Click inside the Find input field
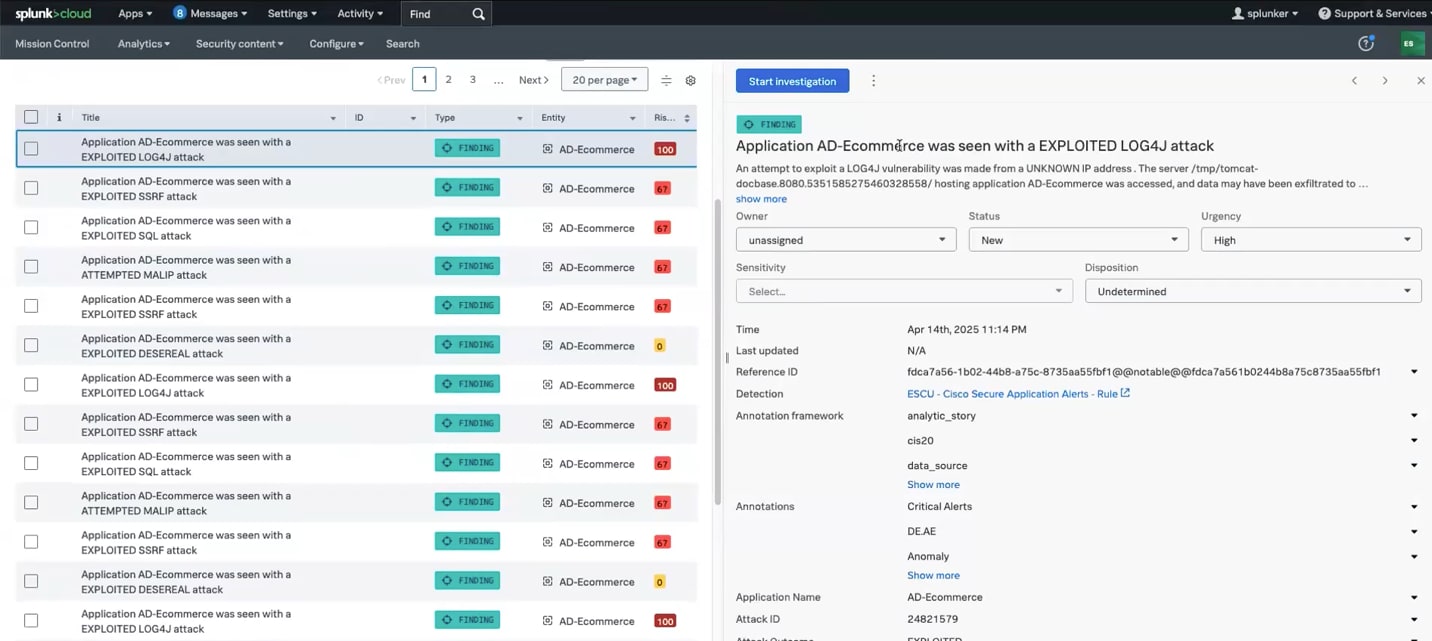Image resolution: width=1432 pixels, height=641 pixels. (x=436, y=14)
